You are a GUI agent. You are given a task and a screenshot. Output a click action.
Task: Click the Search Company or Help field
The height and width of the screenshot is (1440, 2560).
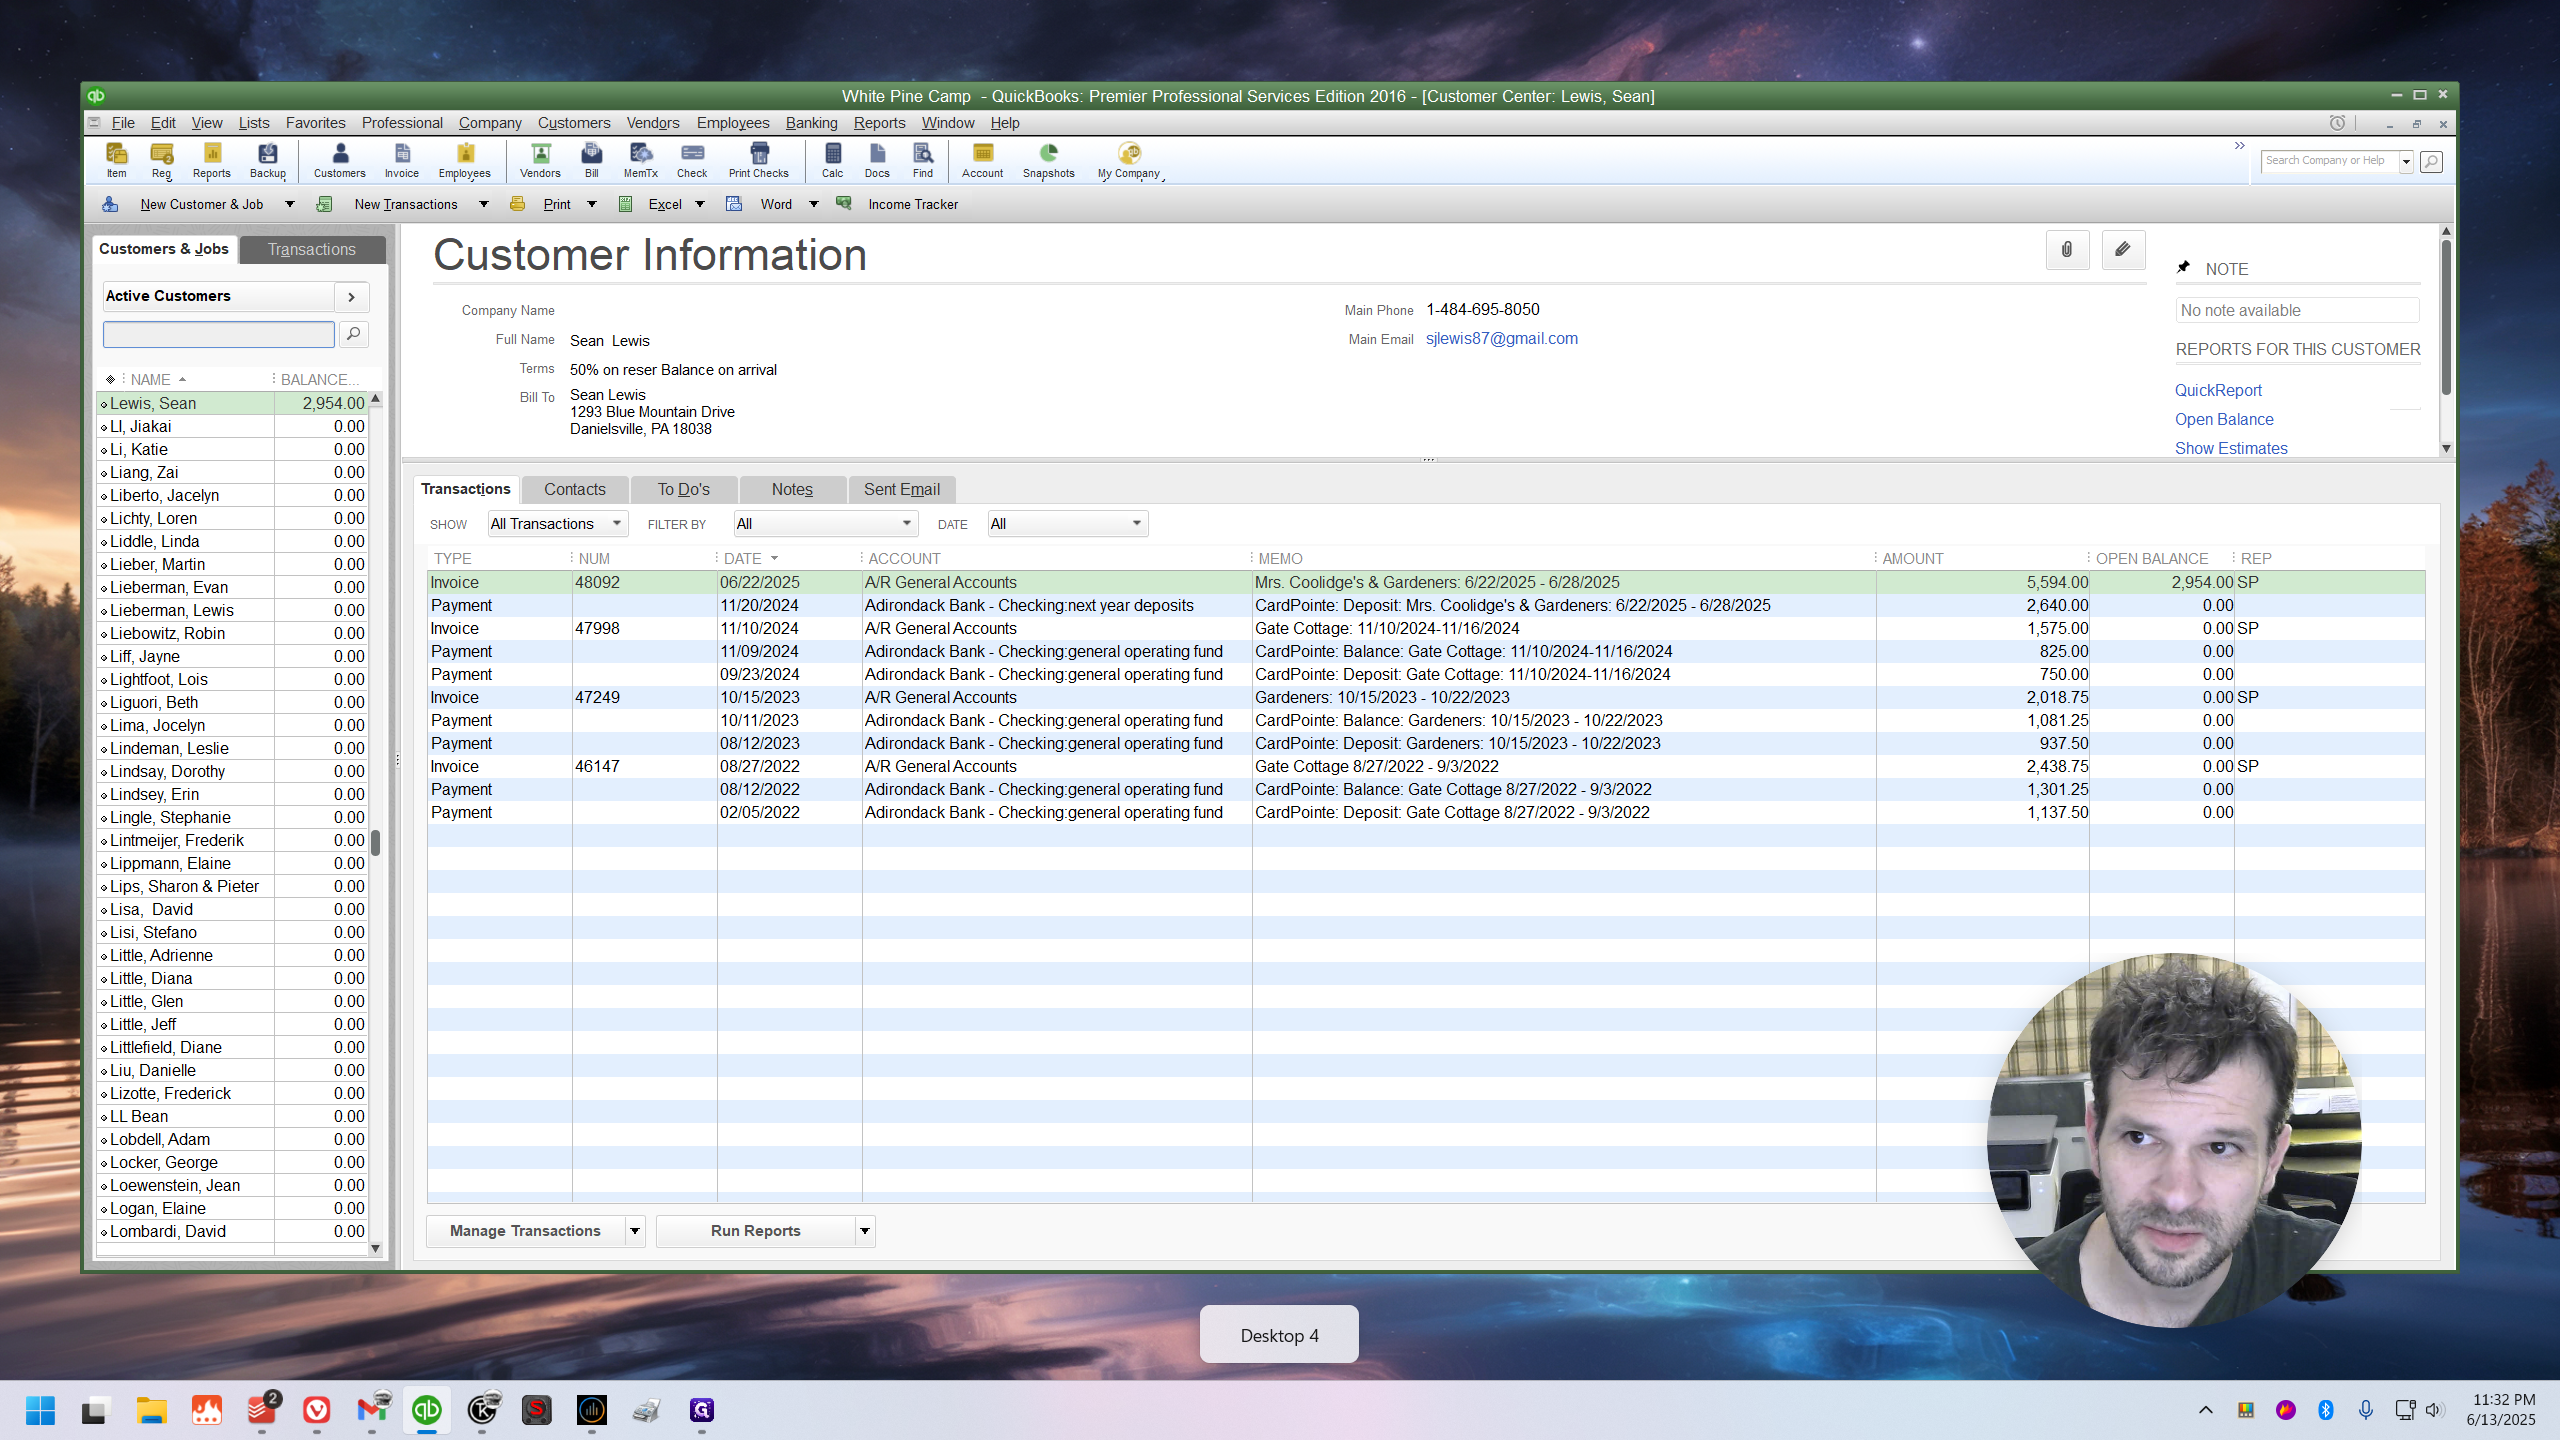[2330, 161]
